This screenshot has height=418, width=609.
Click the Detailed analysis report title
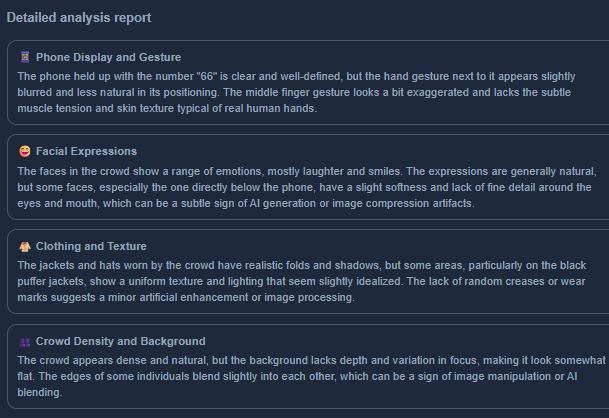tap(79, 18)
